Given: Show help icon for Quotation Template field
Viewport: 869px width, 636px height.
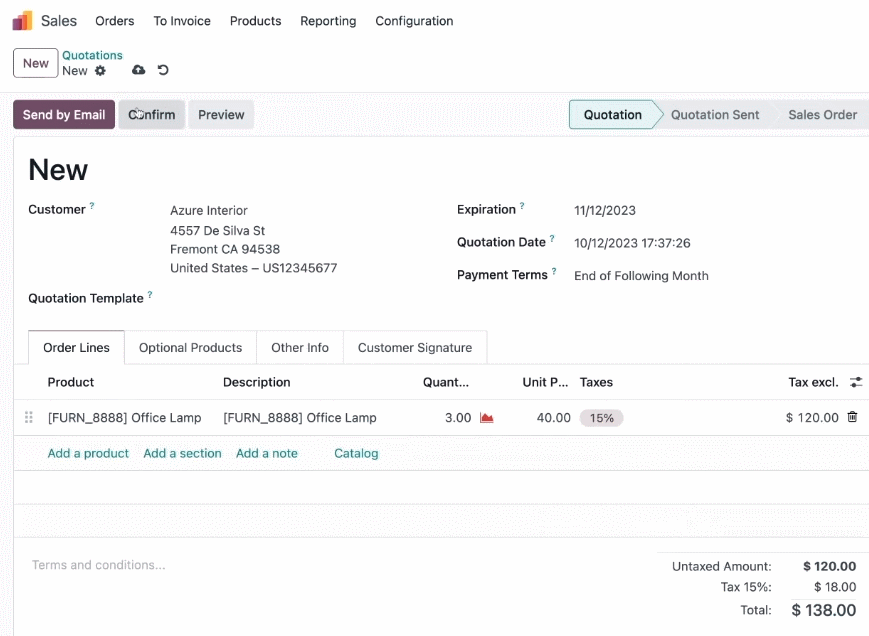Looking at the screenshot, I should pyautogui.click(x=150, y=294).
